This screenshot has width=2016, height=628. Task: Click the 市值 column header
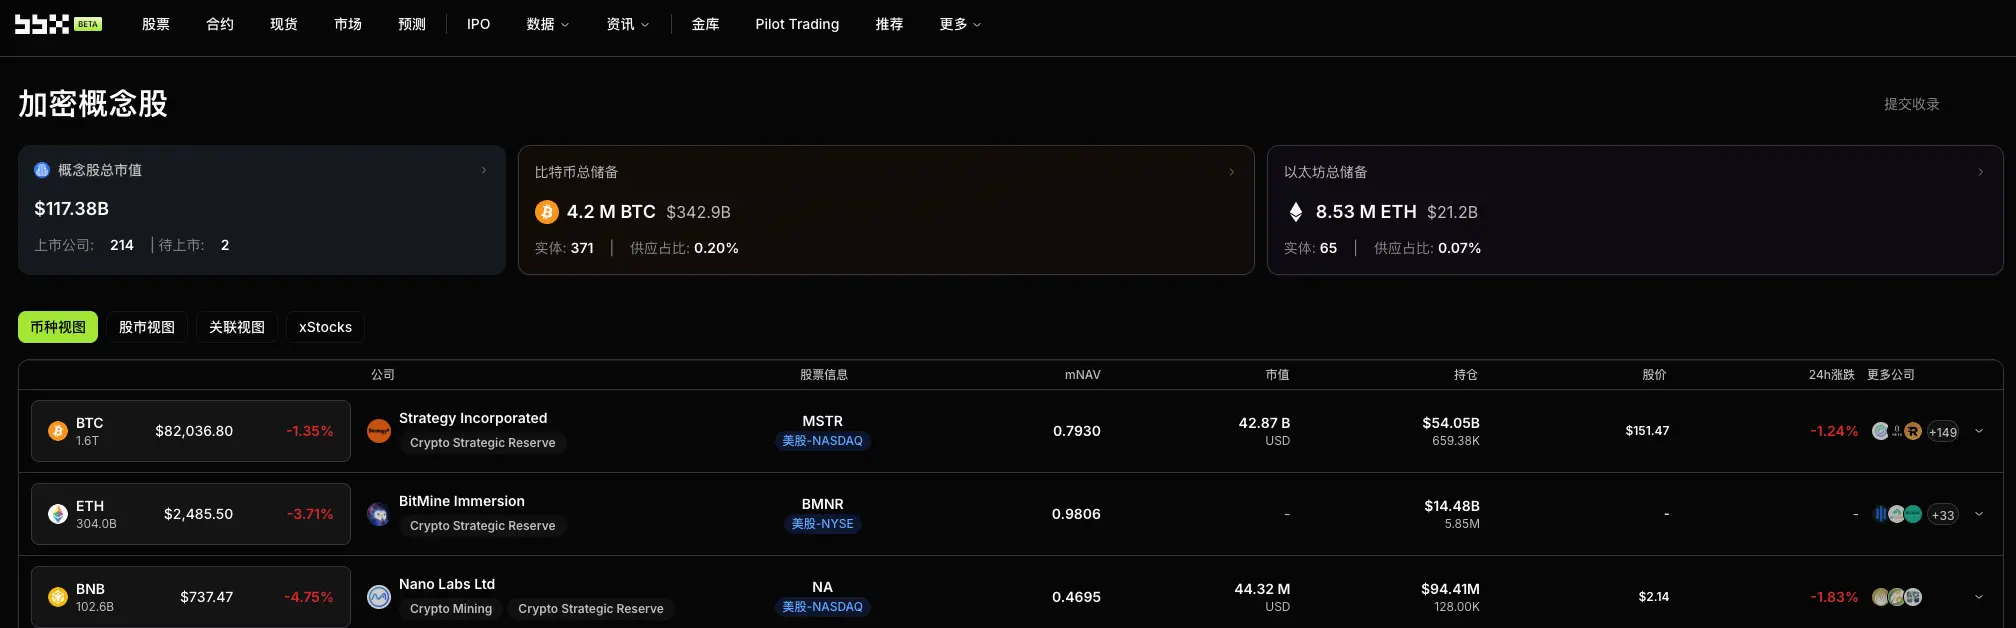[x=1278, y=375]
